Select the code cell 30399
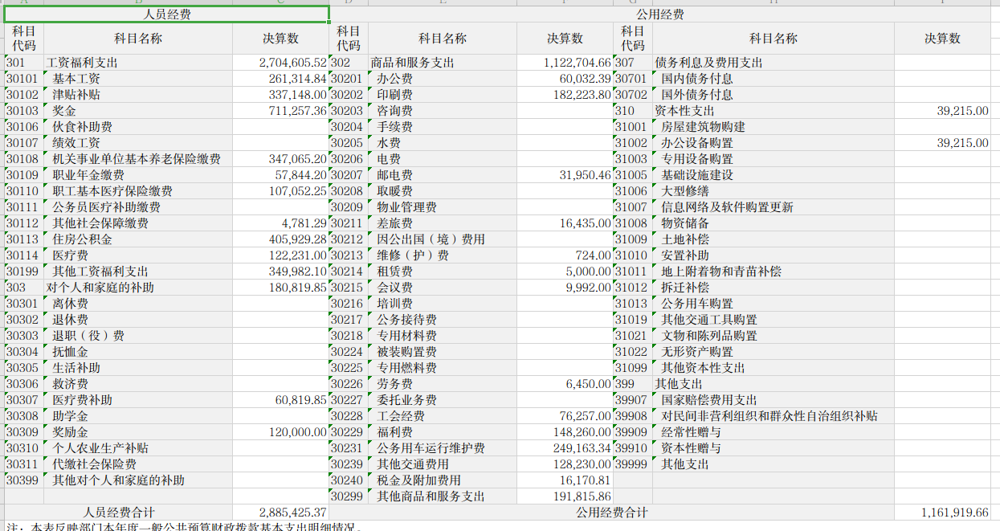This screenshot has width=1000, height=531. tap(23, 480)
